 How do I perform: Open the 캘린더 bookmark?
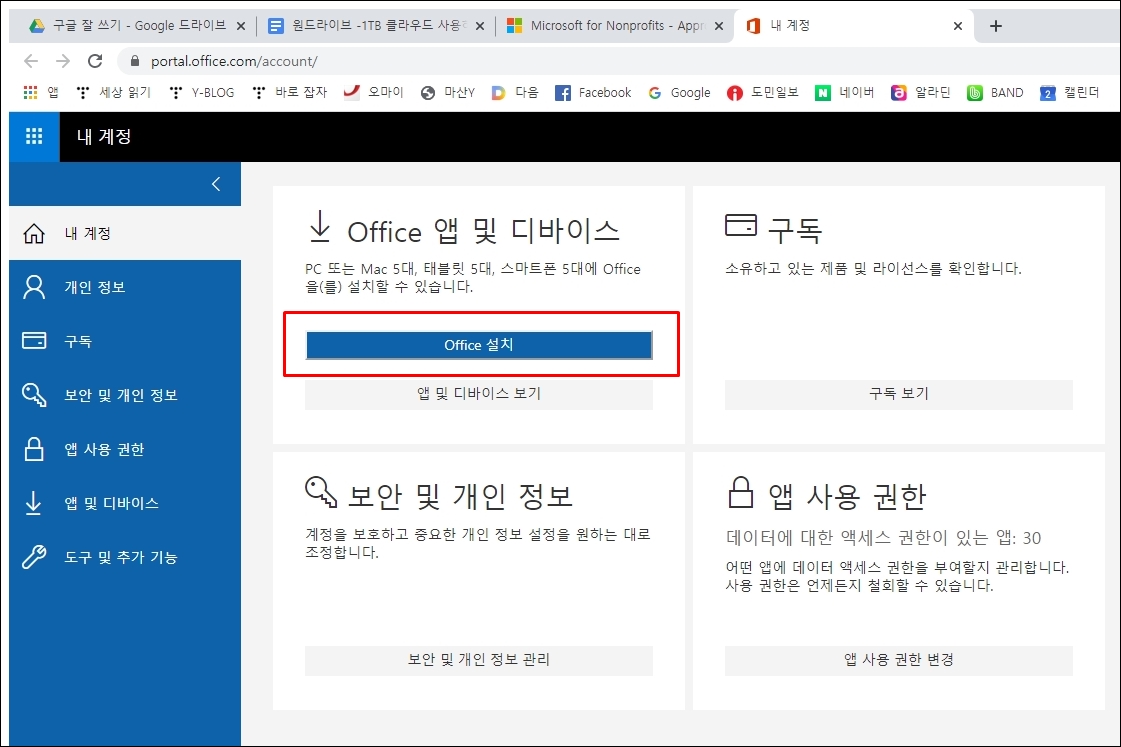pyautogui.click(x=1070, y=93)
